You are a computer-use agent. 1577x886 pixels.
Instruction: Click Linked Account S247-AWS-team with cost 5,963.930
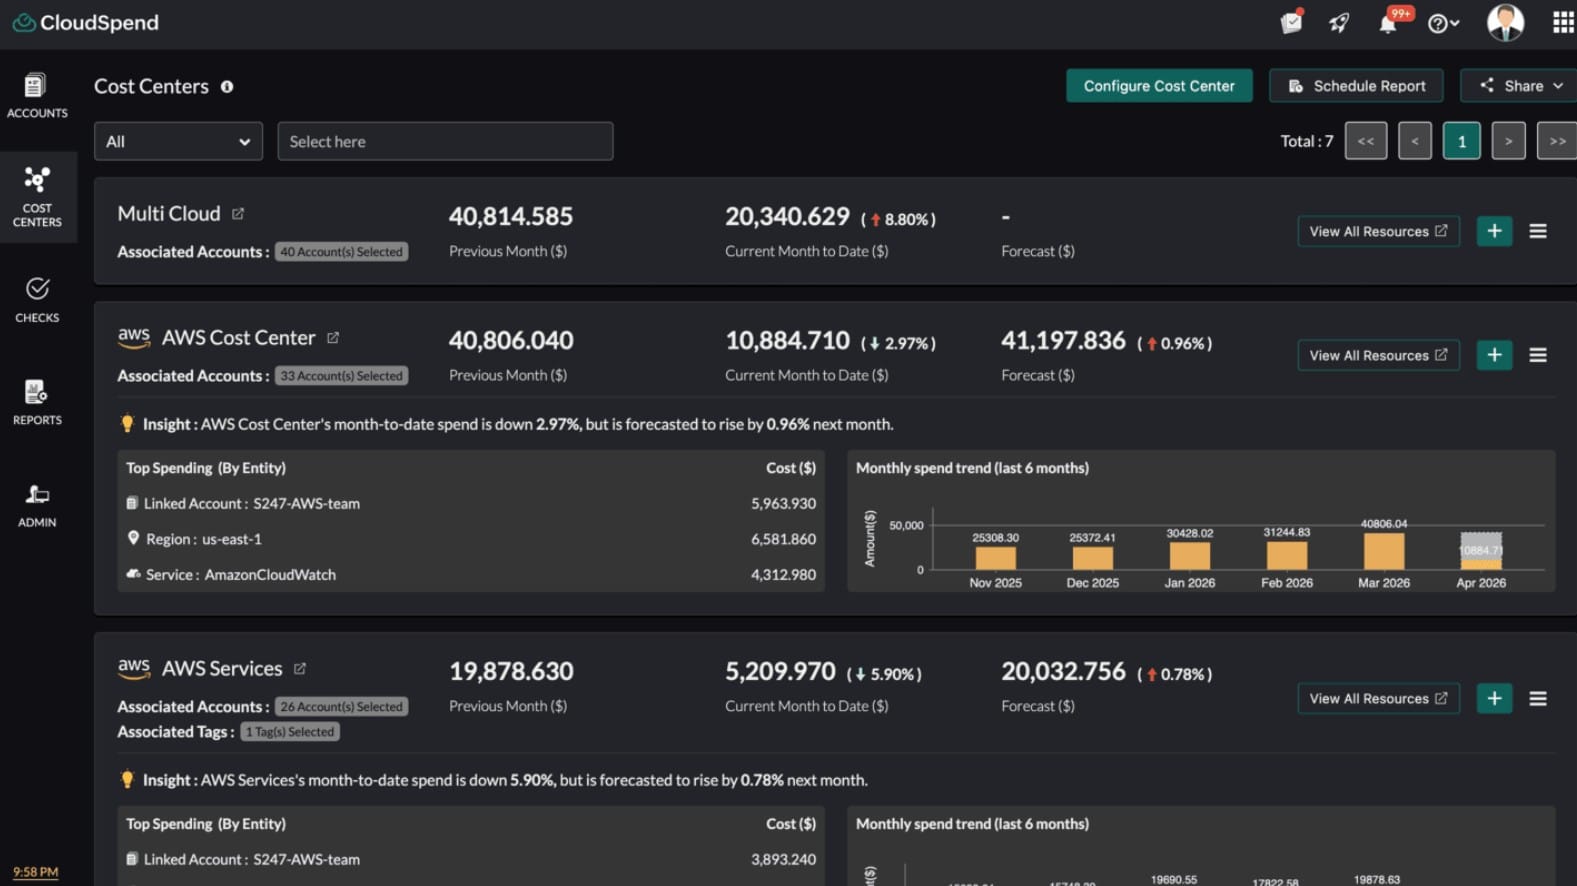tap(471, 504)
